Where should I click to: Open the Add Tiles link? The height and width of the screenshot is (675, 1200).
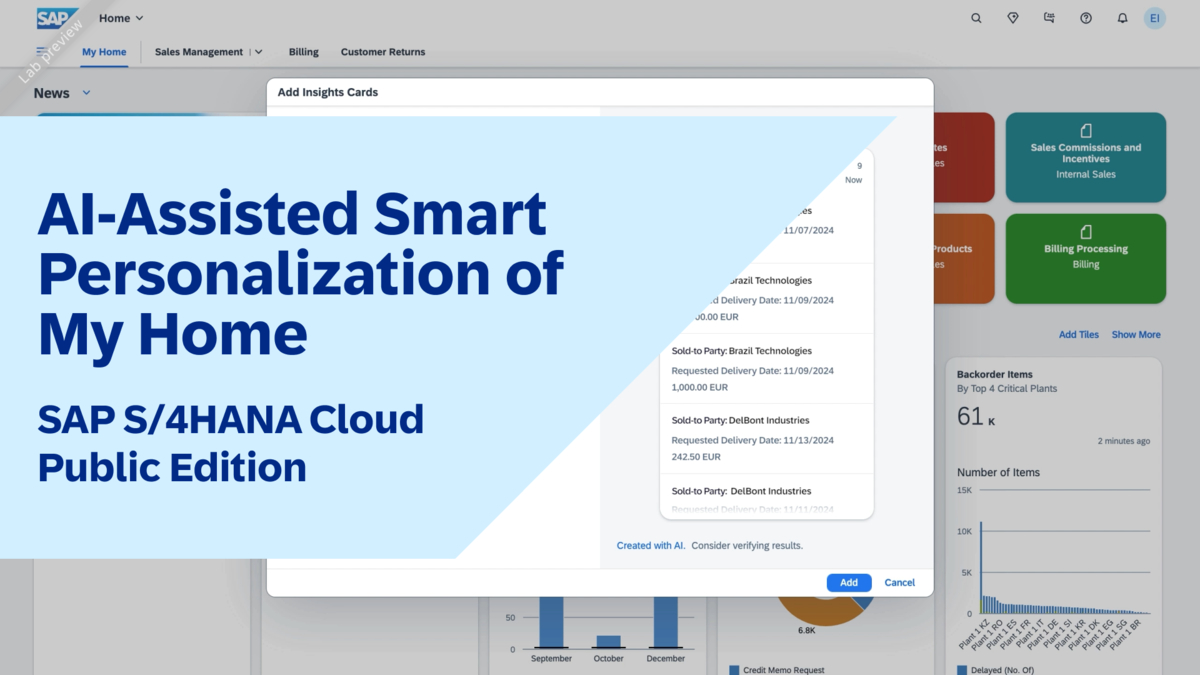pyautogui.click(x=1078, y=334)
